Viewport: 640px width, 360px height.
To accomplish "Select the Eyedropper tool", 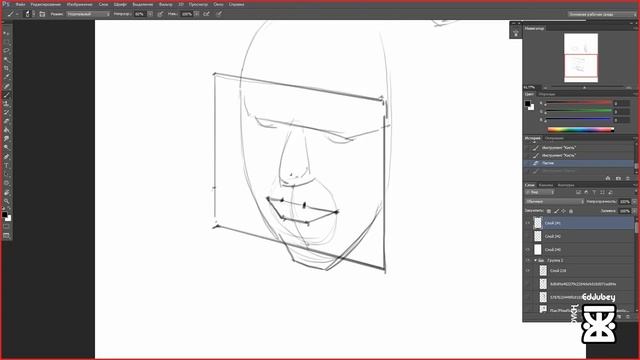I will click(x=7, y=77).
